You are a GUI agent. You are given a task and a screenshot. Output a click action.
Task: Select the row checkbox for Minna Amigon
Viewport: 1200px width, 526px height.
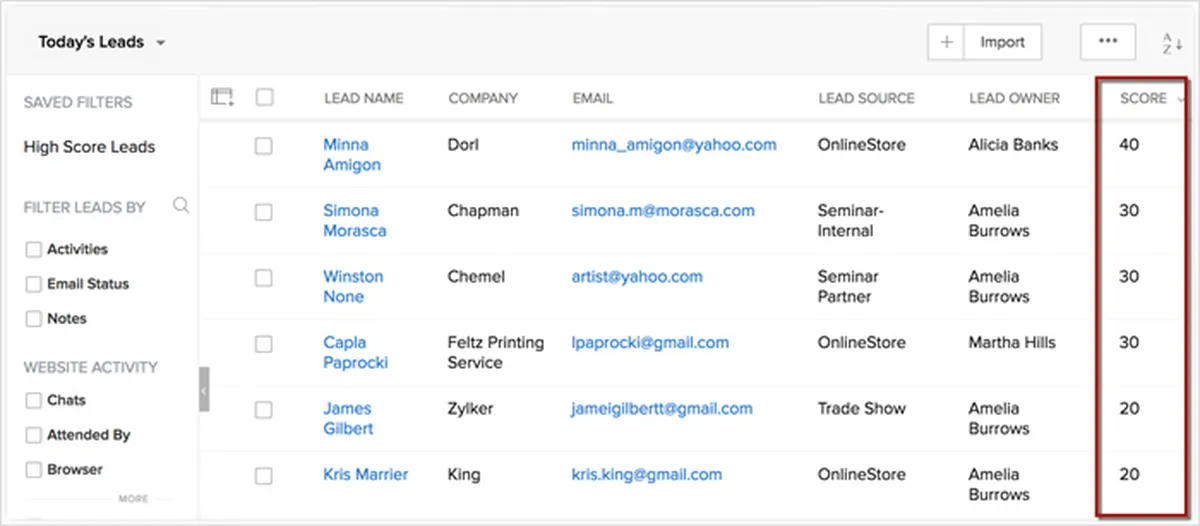263,146
